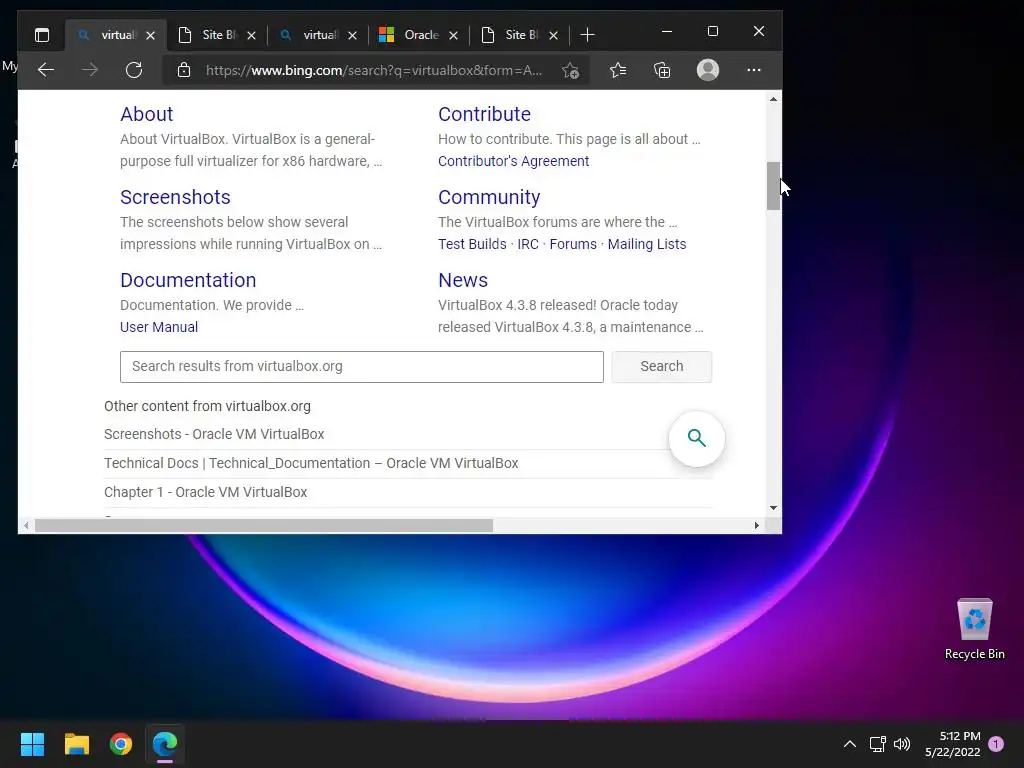Screen dimensions: 1024x768
Task: Open the Collections icon
Action: pos(662,70)
